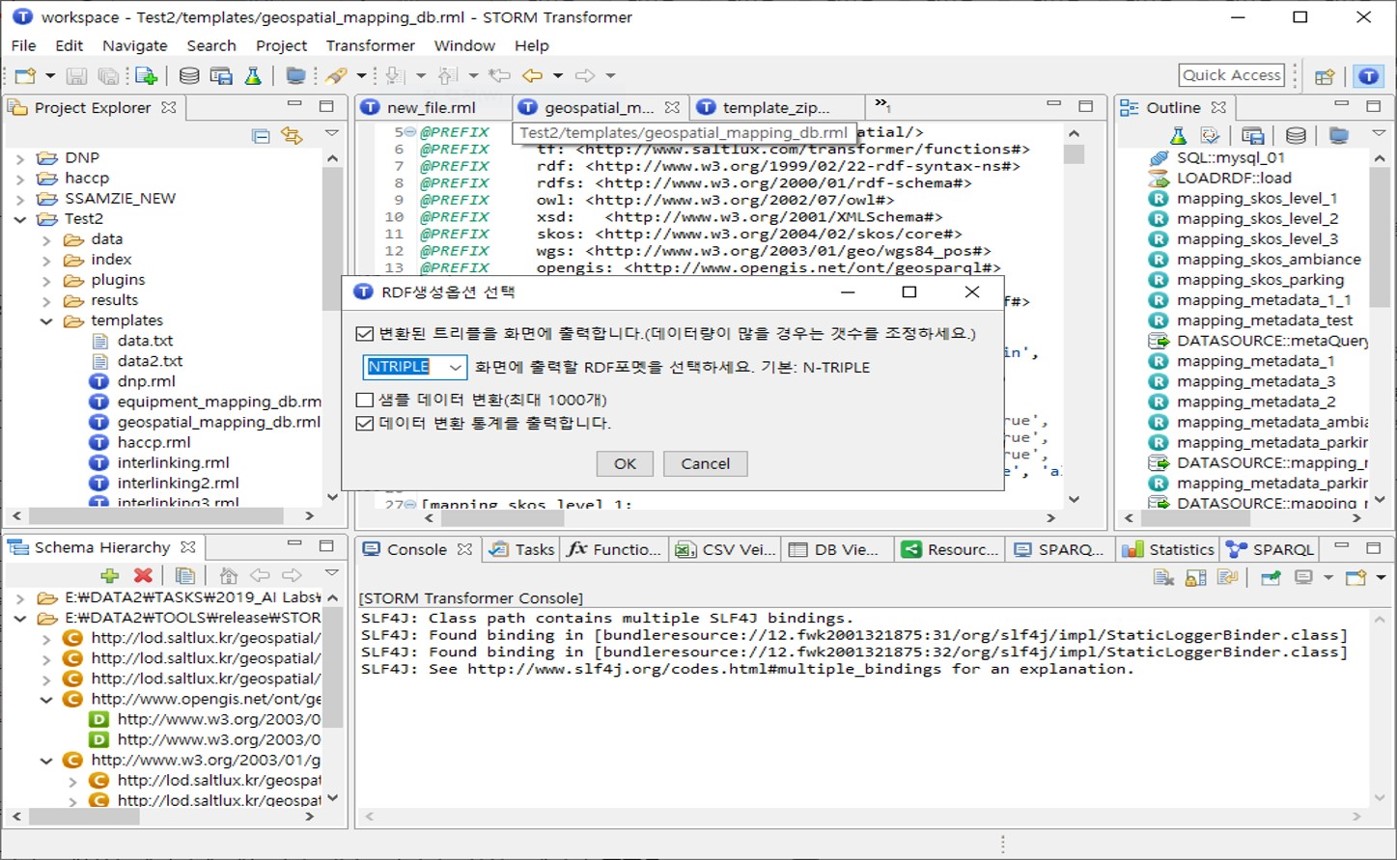The width and height of the screenshot is (1397, 860).
Task: Click the blue monitor folder icon in main toolbar
Action: coord(295,75)
